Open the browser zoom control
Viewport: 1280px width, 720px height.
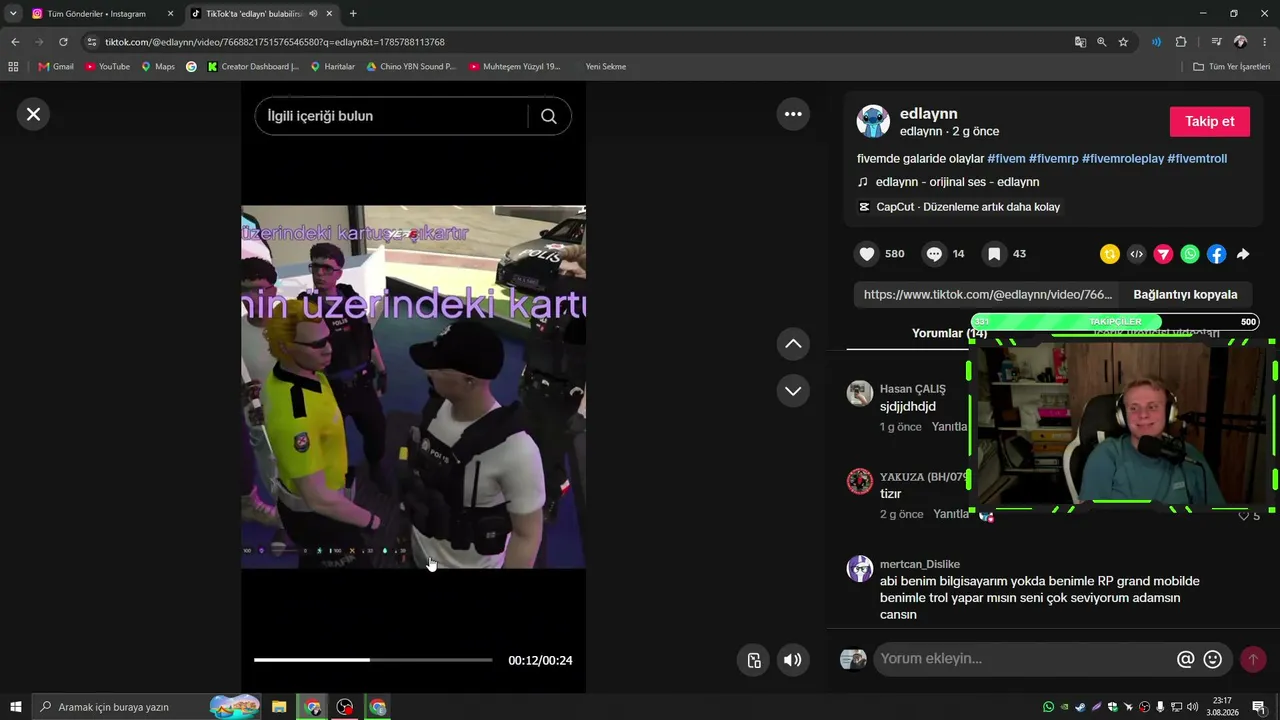coord(1102,42)
